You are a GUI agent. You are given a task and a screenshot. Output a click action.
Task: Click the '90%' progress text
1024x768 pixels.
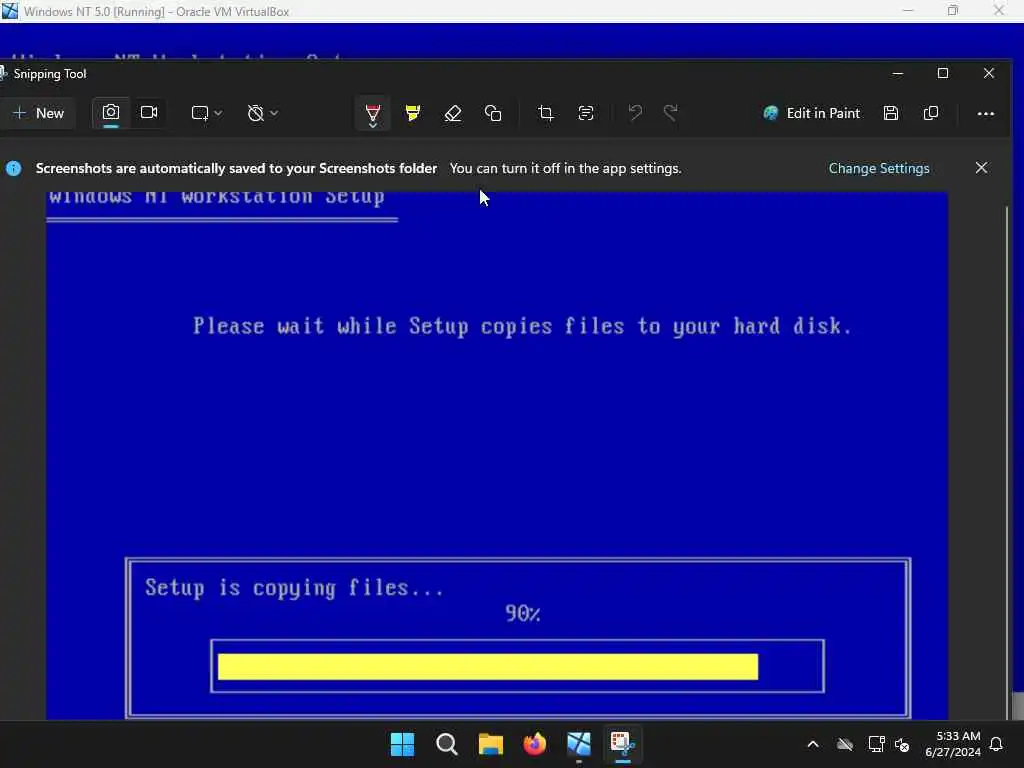click(522, 613)
